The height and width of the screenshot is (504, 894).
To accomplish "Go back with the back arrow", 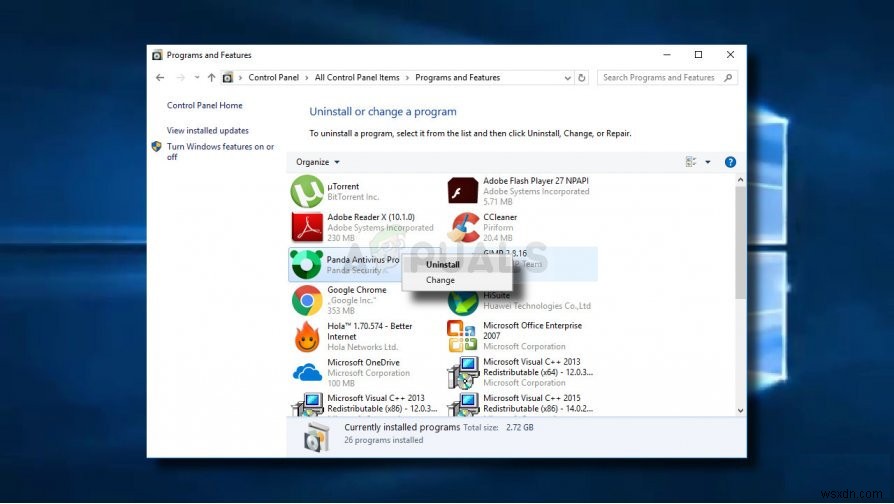I will tap(160, 78).
